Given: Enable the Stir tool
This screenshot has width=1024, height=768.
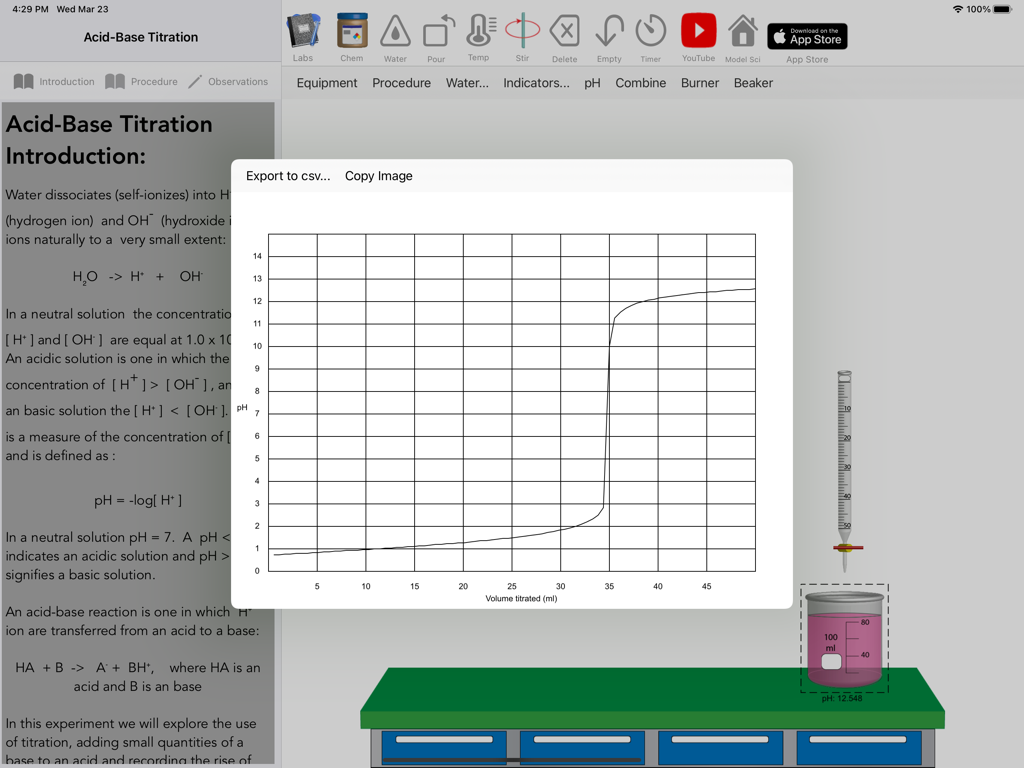Looking at the screenshot, I should [522, 35].
